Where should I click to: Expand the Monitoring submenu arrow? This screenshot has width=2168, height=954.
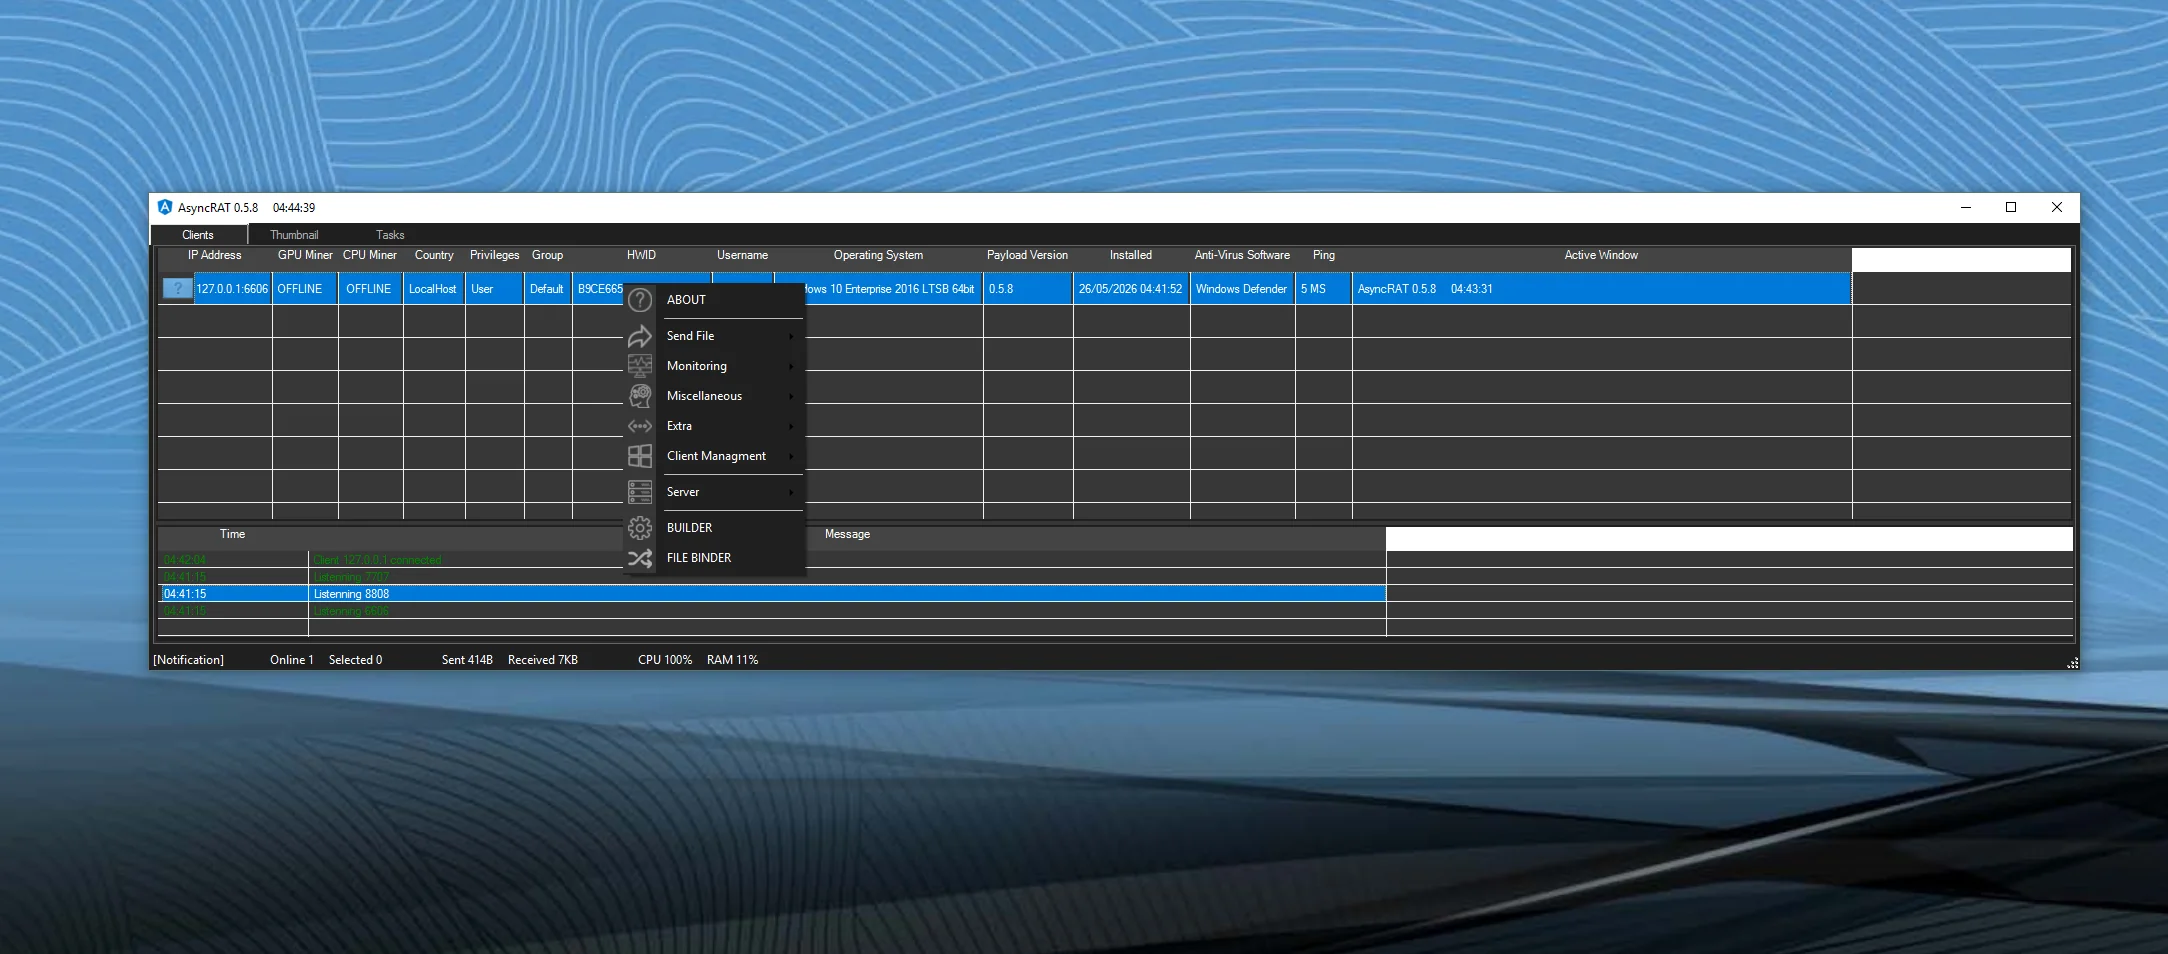point(791,366)
